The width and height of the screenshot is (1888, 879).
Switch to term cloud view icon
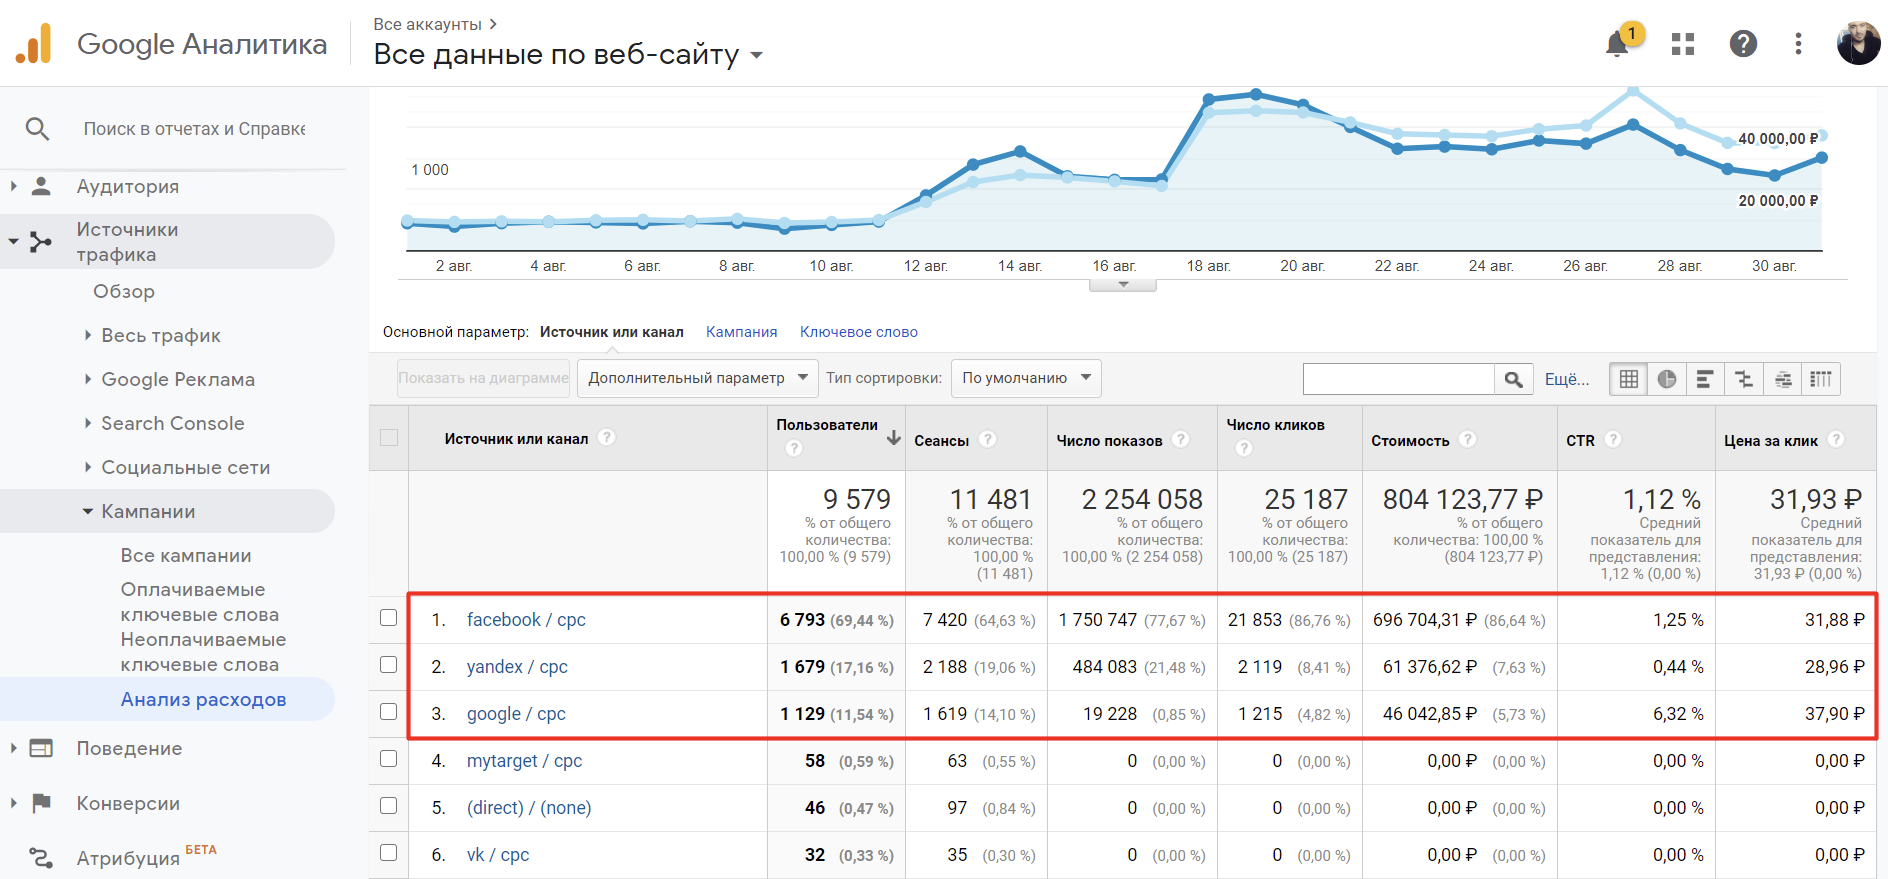[x=1783, y=379]
